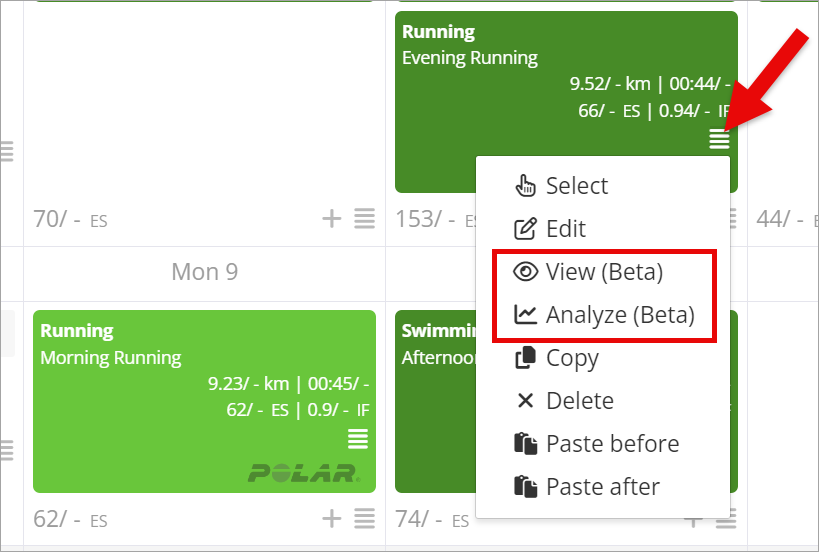Open the Morning Running workout hamburger menu
819x552 pixels.
coord(358,439)
